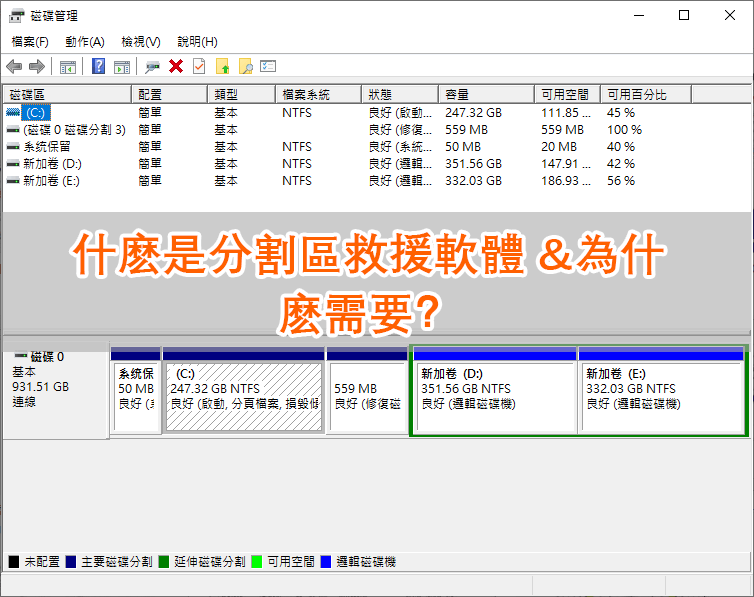Viewport: 754px width, 597px height.
Task: Sort by the 可用空間 column header
Action: (x=568, y=94)
